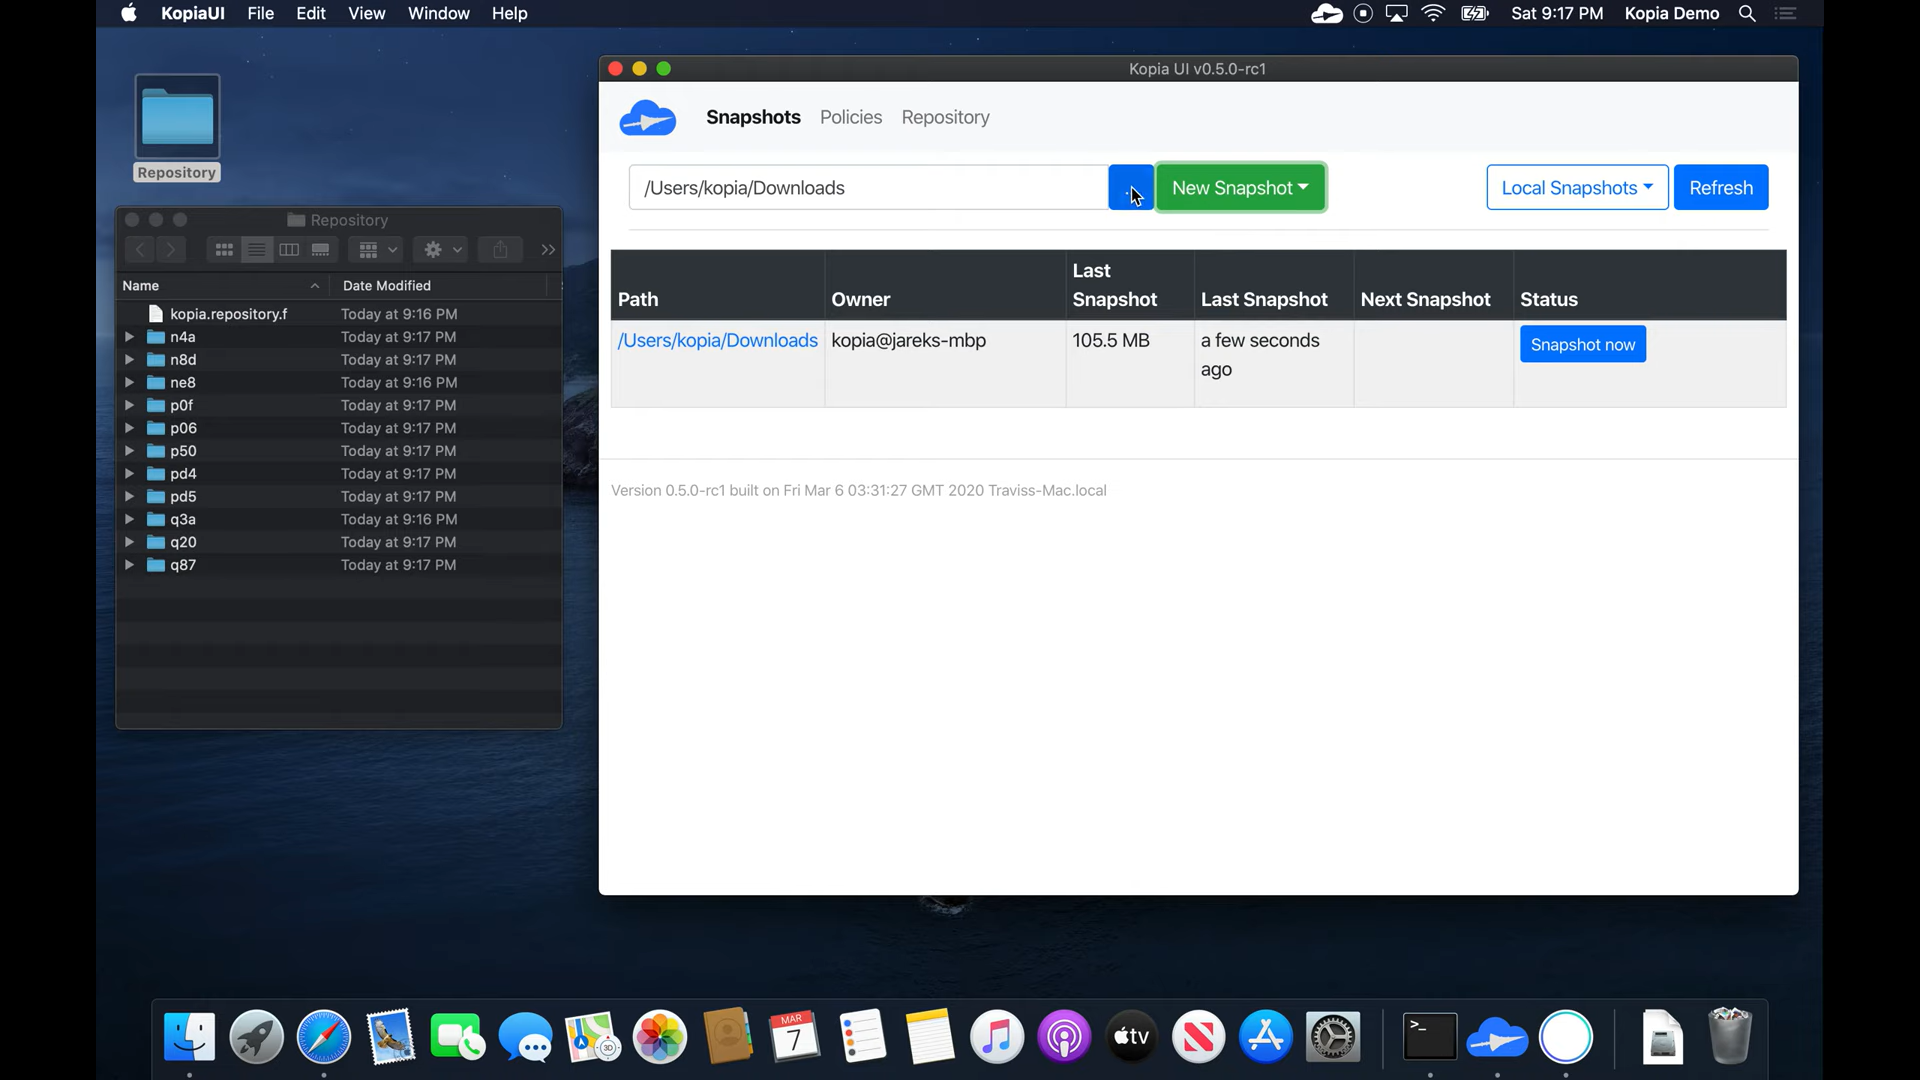
Task: Open Launchpad rocket icon in dock
Action: (x=256, y=1037)
